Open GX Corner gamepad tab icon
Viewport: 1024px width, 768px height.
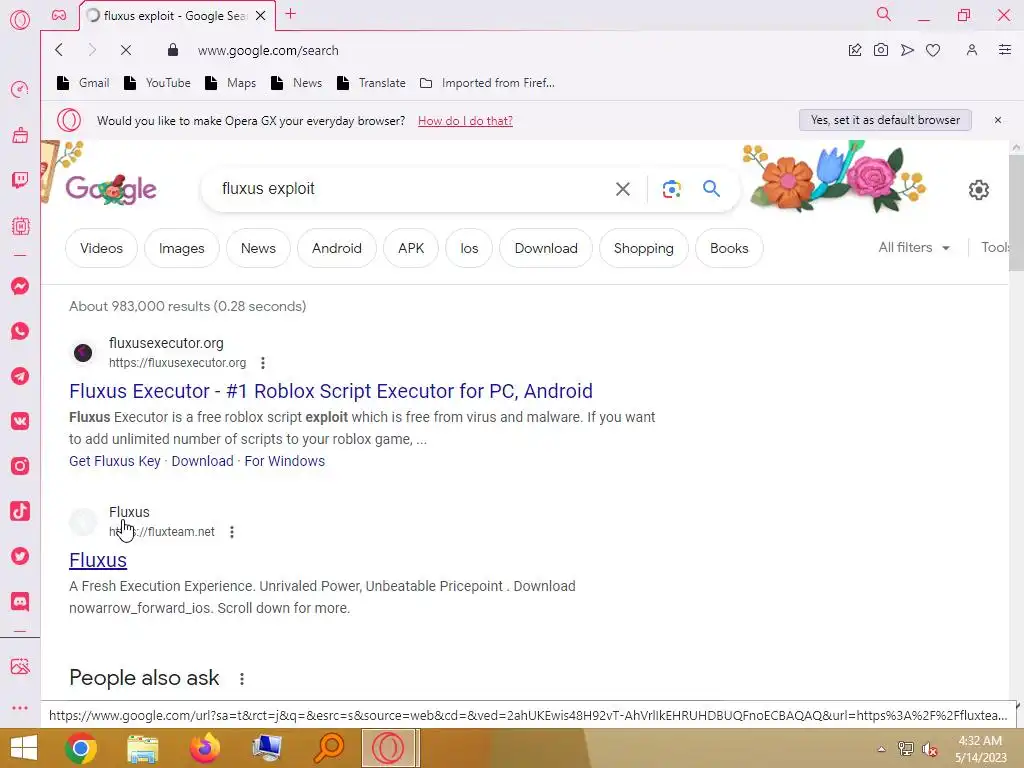click(59, 15)
